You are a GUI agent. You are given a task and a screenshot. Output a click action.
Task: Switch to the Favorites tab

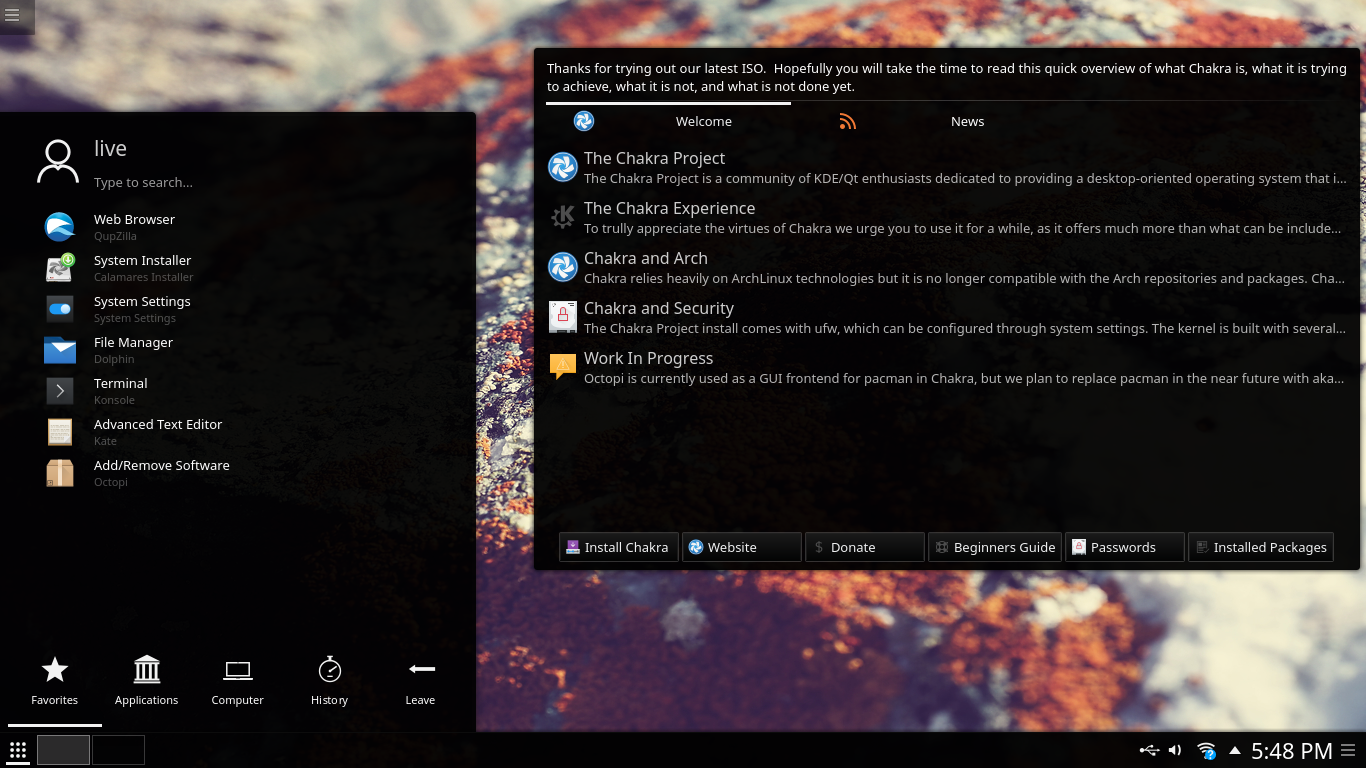point(55,681)
